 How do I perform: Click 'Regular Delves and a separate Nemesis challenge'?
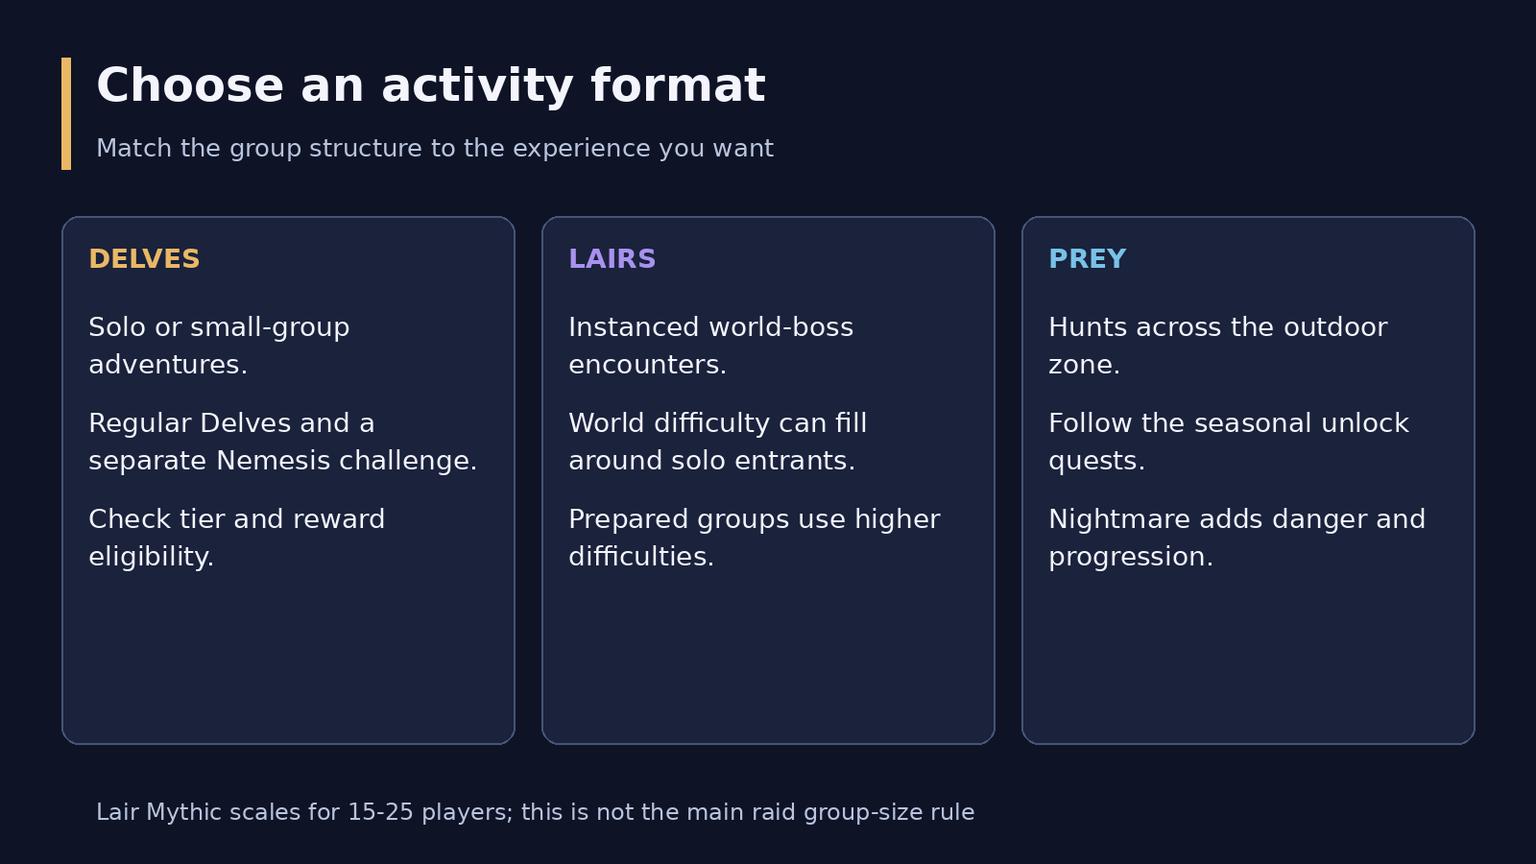coord(283,442)
